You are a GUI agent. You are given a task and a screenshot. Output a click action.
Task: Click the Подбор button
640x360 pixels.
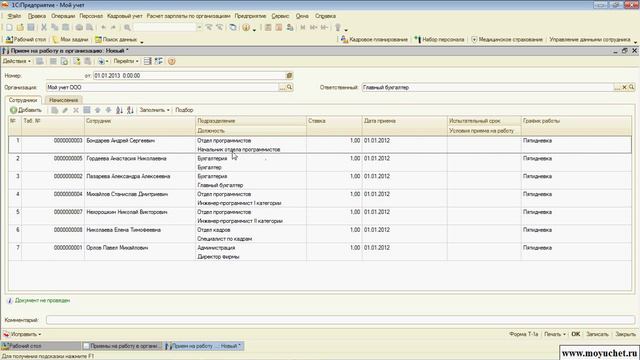click(184, 110)
